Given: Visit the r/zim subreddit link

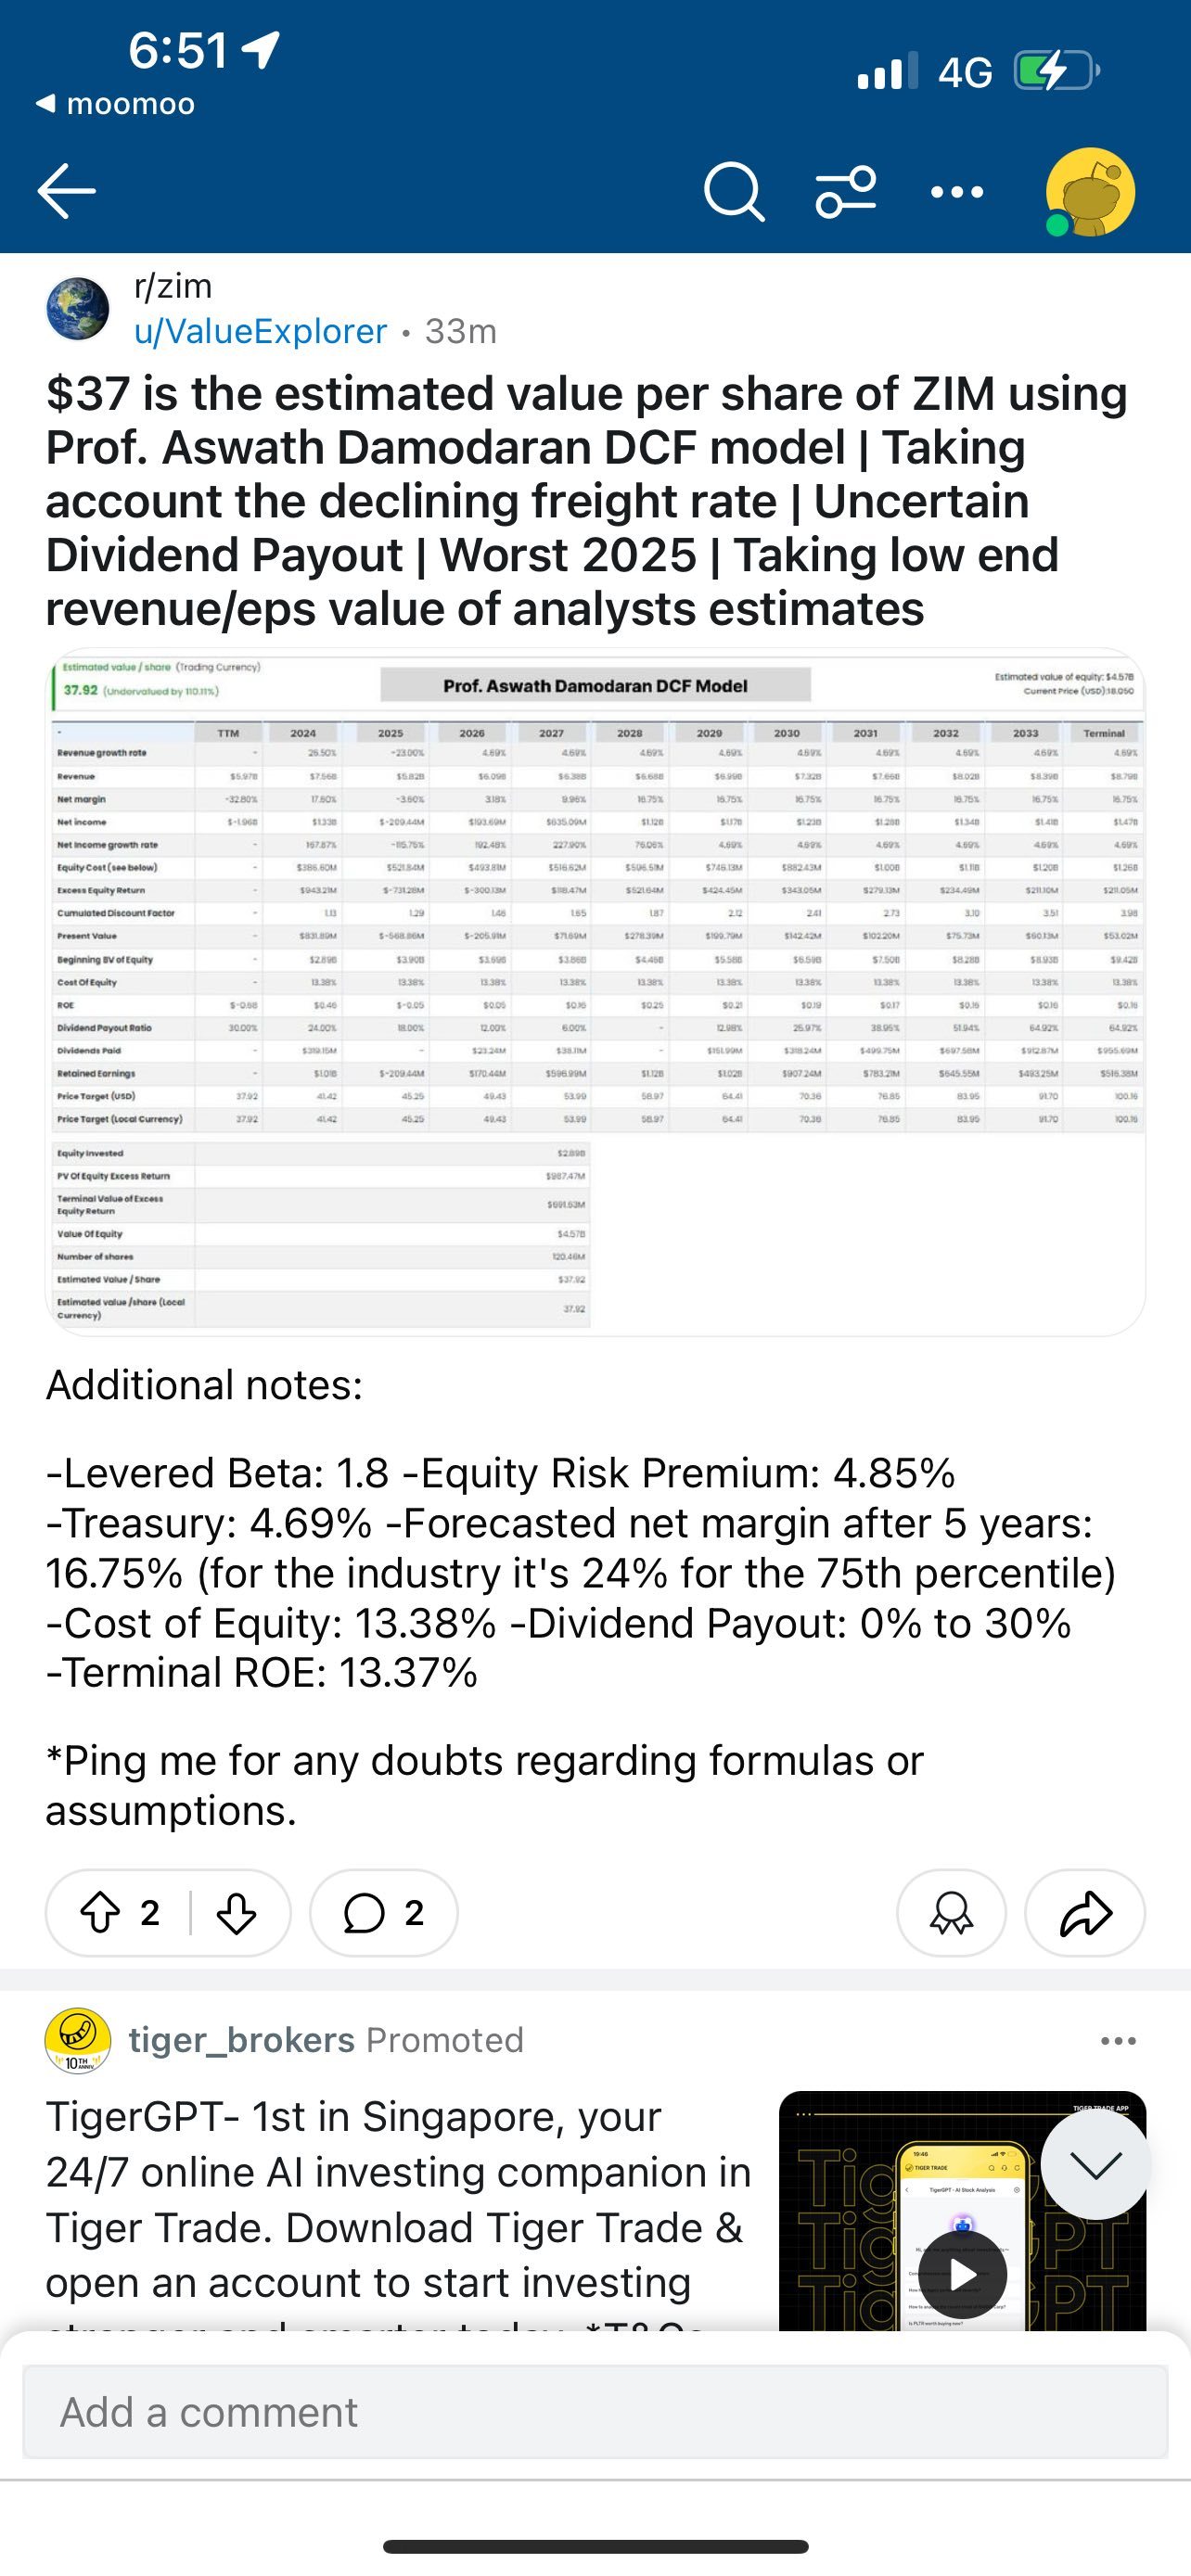Looking at the screenshot, I should coord(173,286).
